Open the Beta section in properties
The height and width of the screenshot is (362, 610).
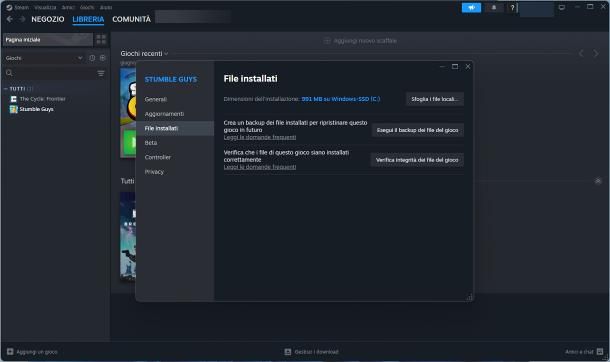[x=175, y=143]
